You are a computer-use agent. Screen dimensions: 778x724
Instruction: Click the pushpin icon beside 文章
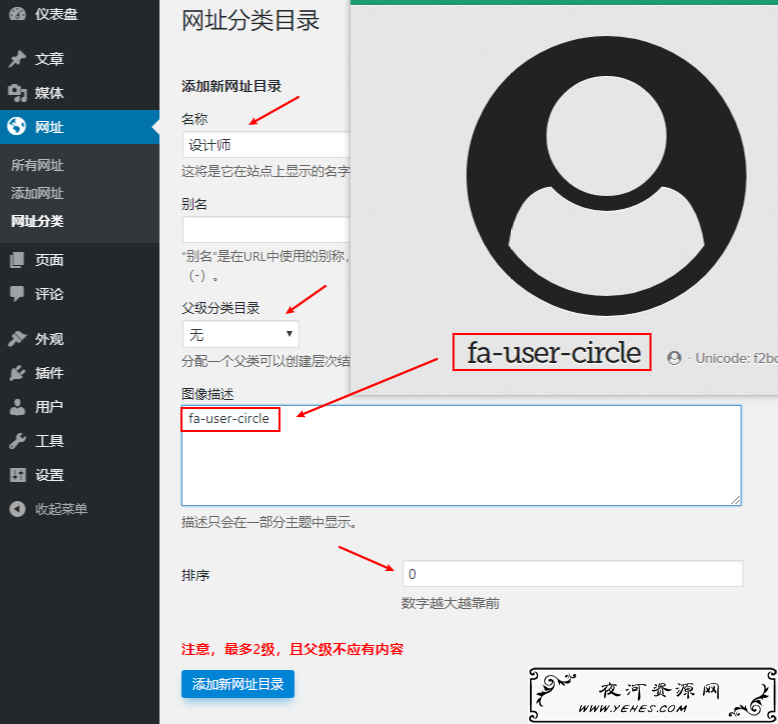click(17, 59)
